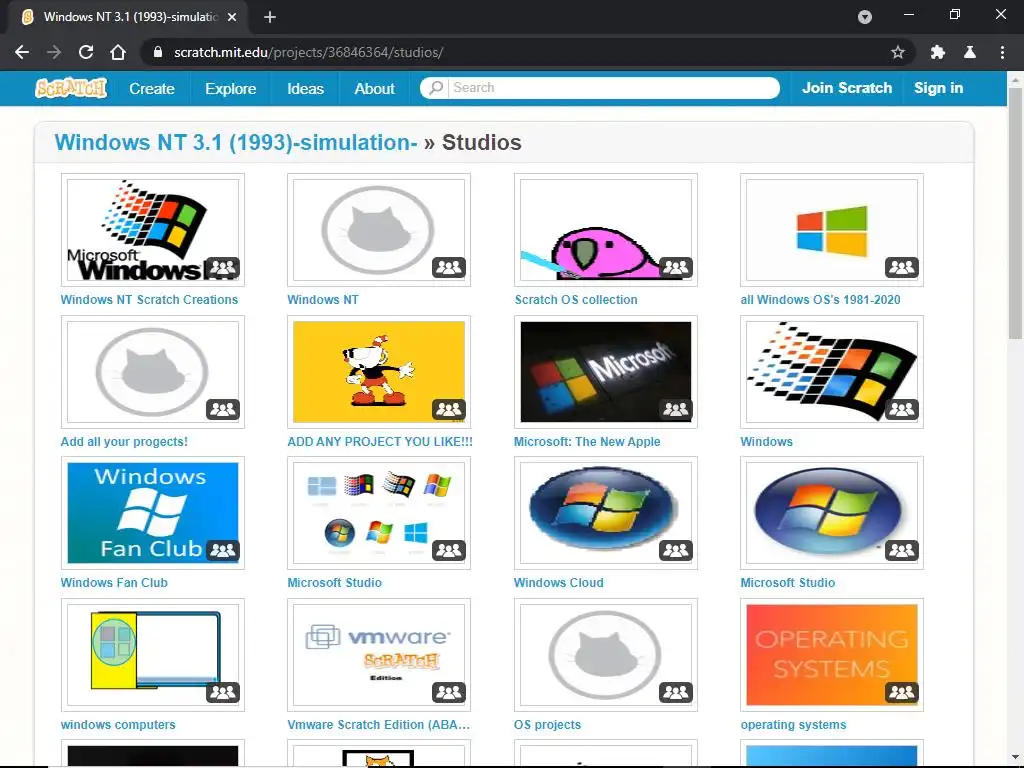Open the Windows flag studio thumbnail
This screenshot has width=1024, height=768.
coord(831,372)
